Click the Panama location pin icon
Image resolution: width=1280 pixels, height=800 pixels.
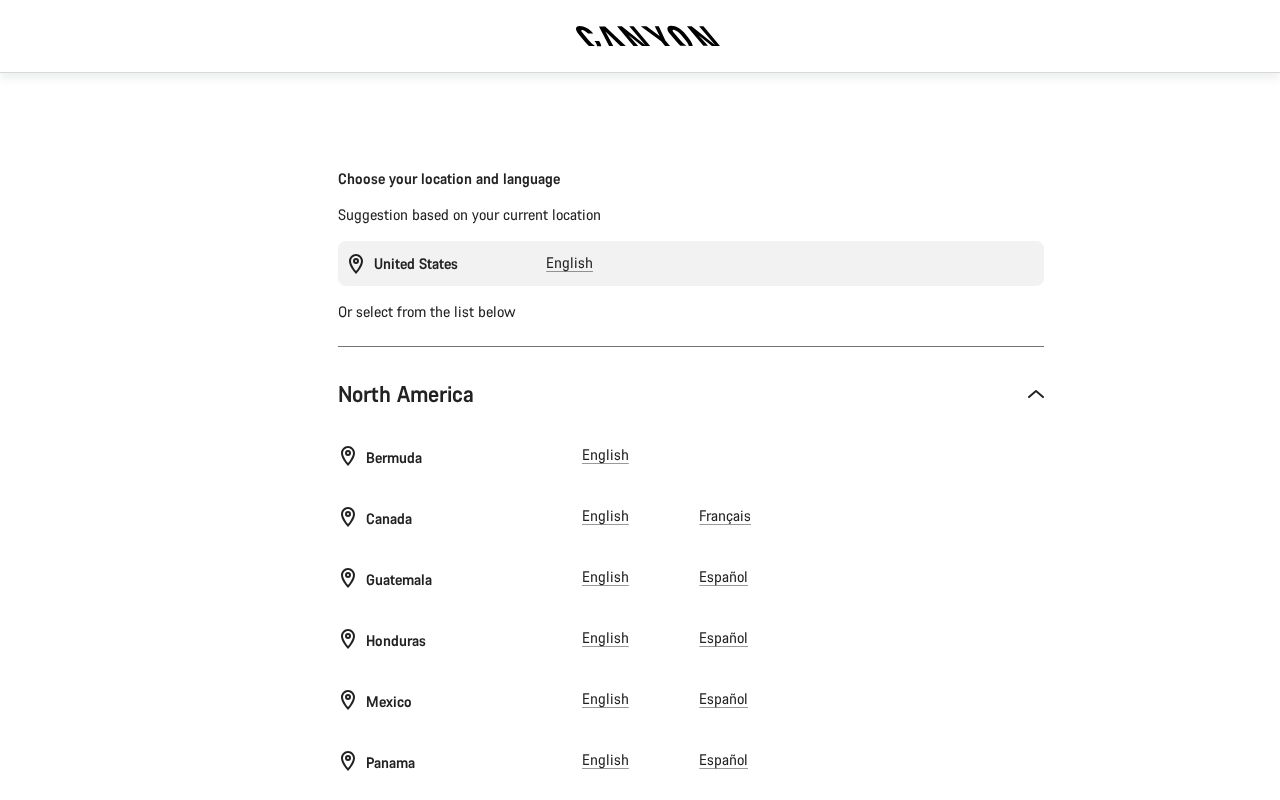coord(347,761)
